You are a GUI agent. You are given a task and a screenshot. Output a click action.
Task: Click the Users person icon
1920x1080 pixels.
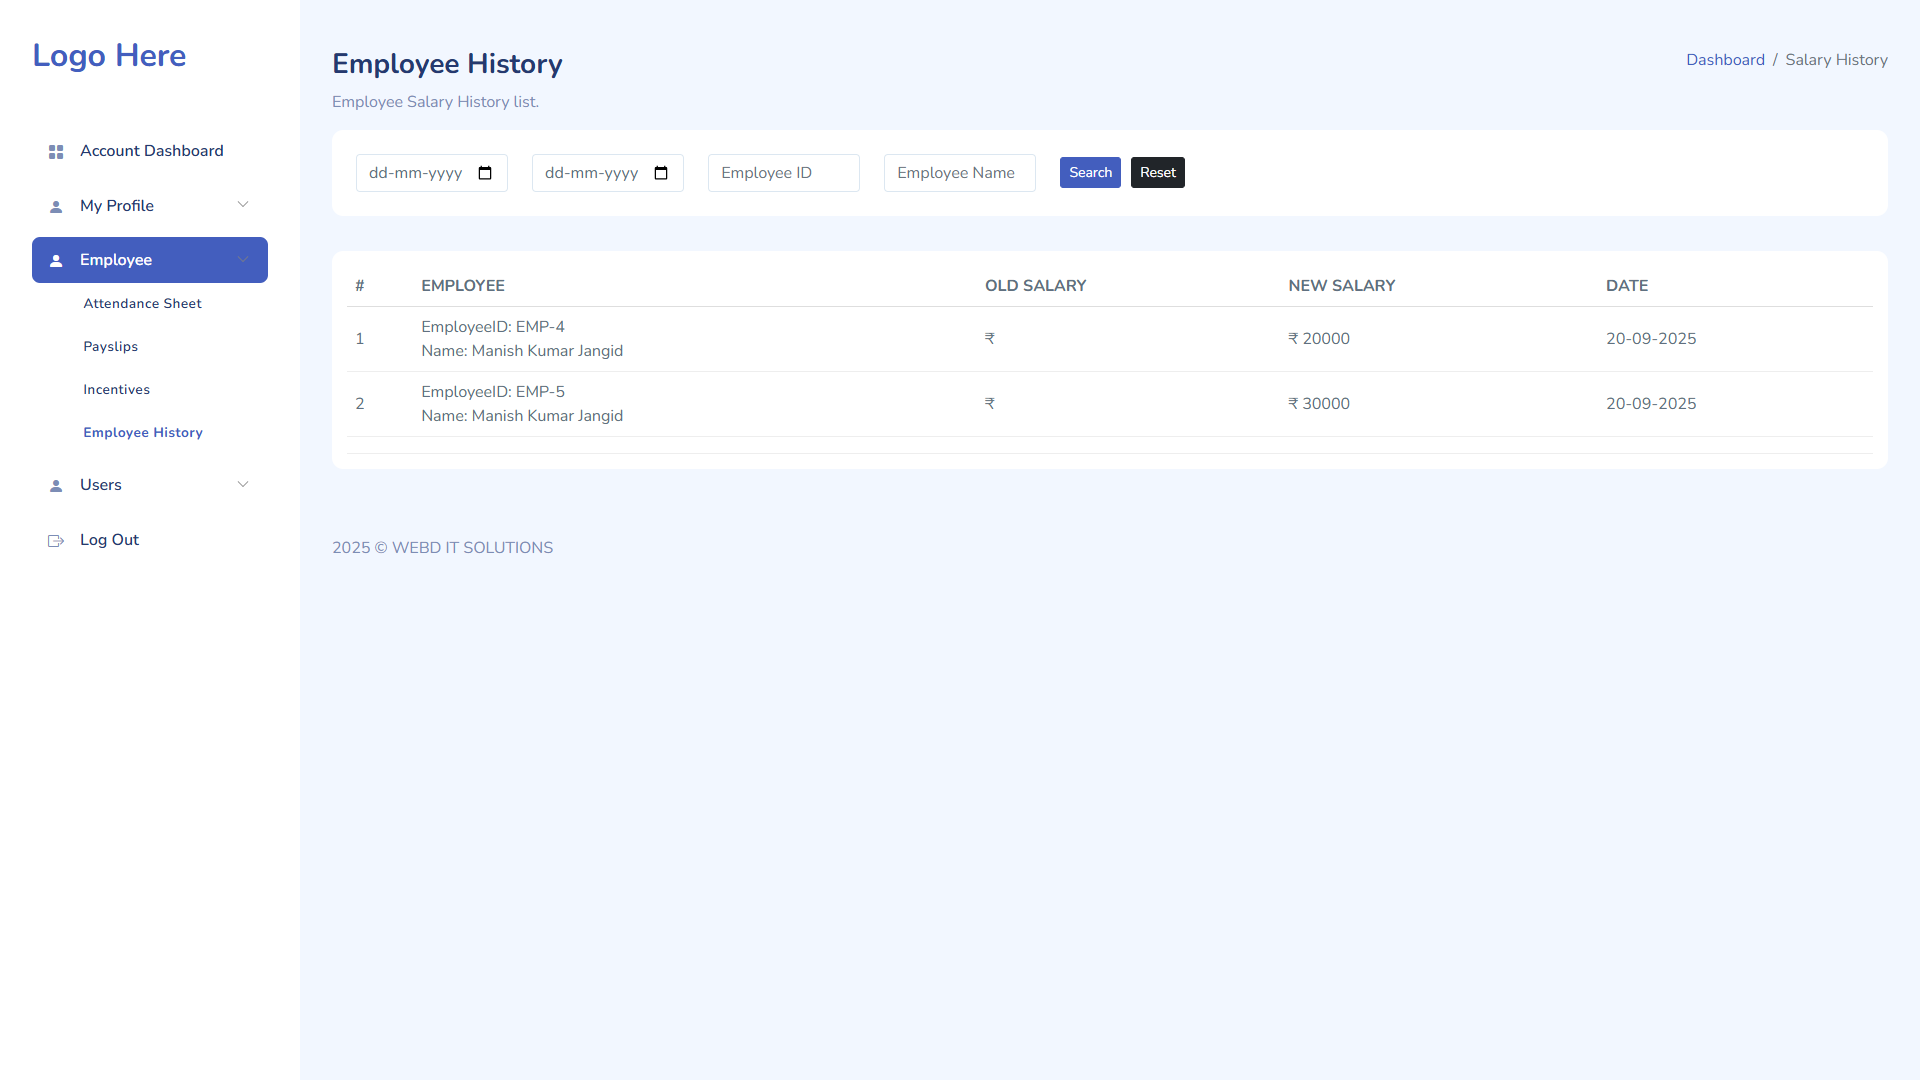coord(56,486)
